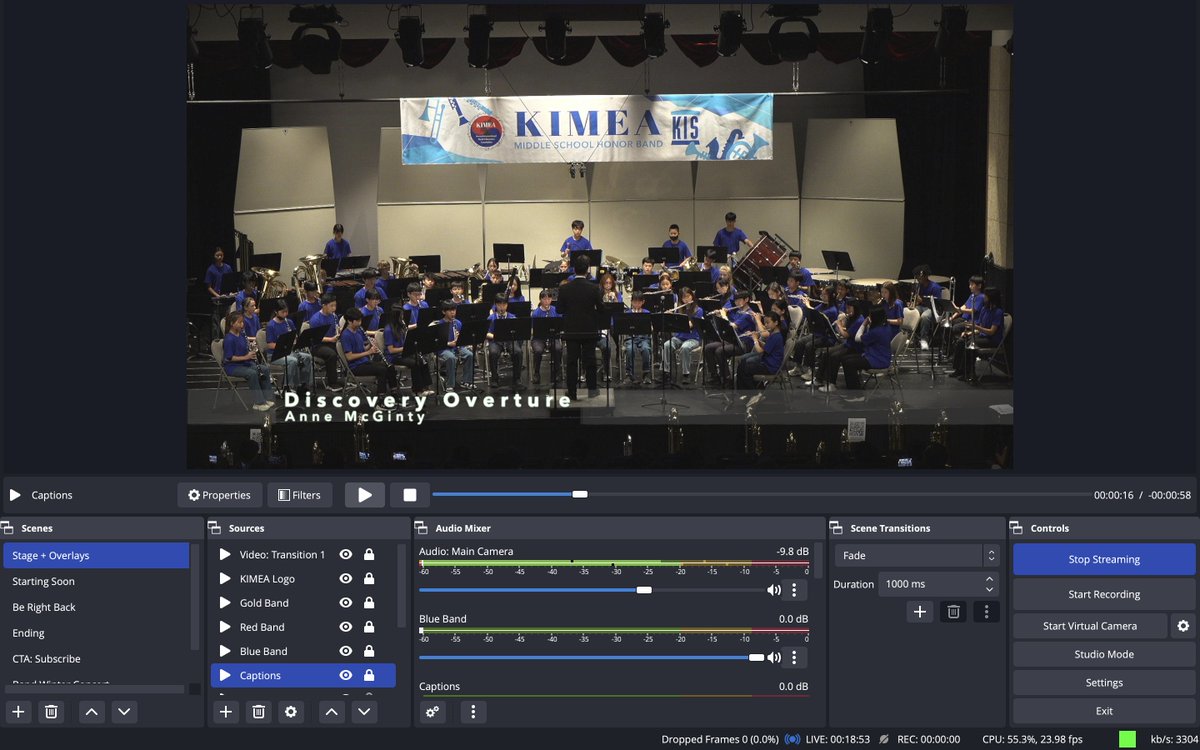Click the Exit button
This screenshot has width=1200, height=750.
coord(1104,711)
